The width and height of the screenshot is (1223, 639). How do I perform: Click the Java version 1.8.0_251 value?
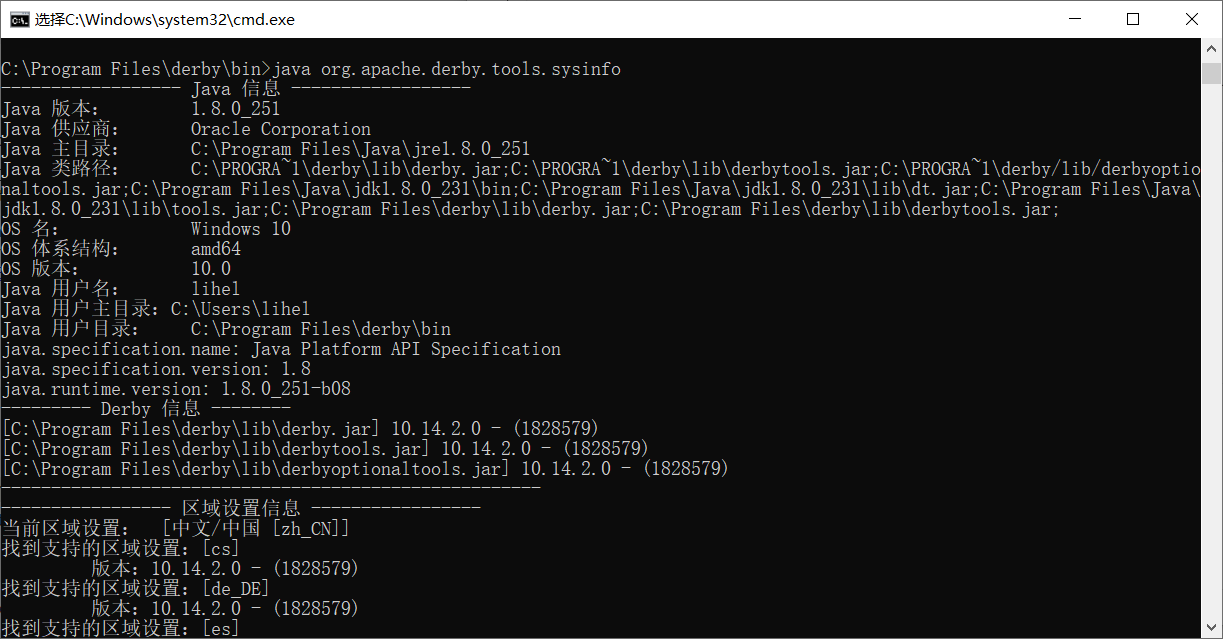[236, 109]
